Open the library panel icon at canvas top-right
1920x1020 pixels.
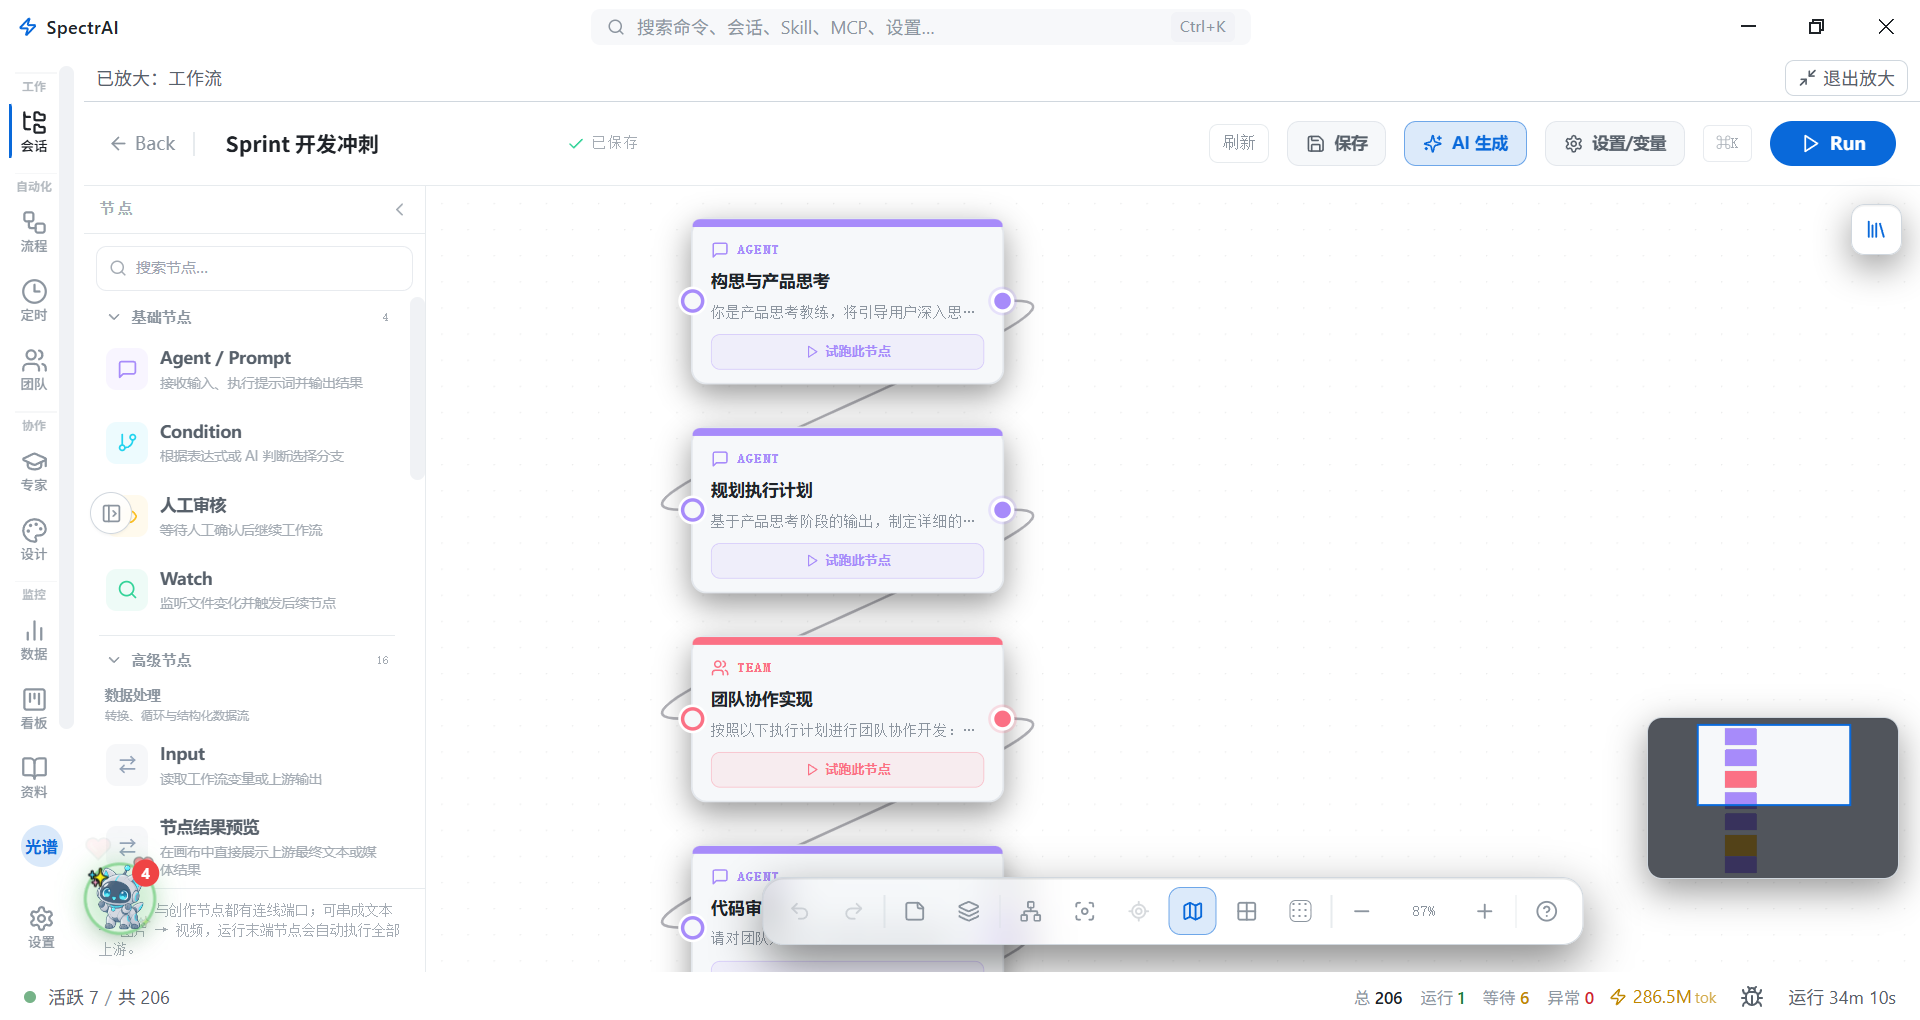(x=1876, y=230)
